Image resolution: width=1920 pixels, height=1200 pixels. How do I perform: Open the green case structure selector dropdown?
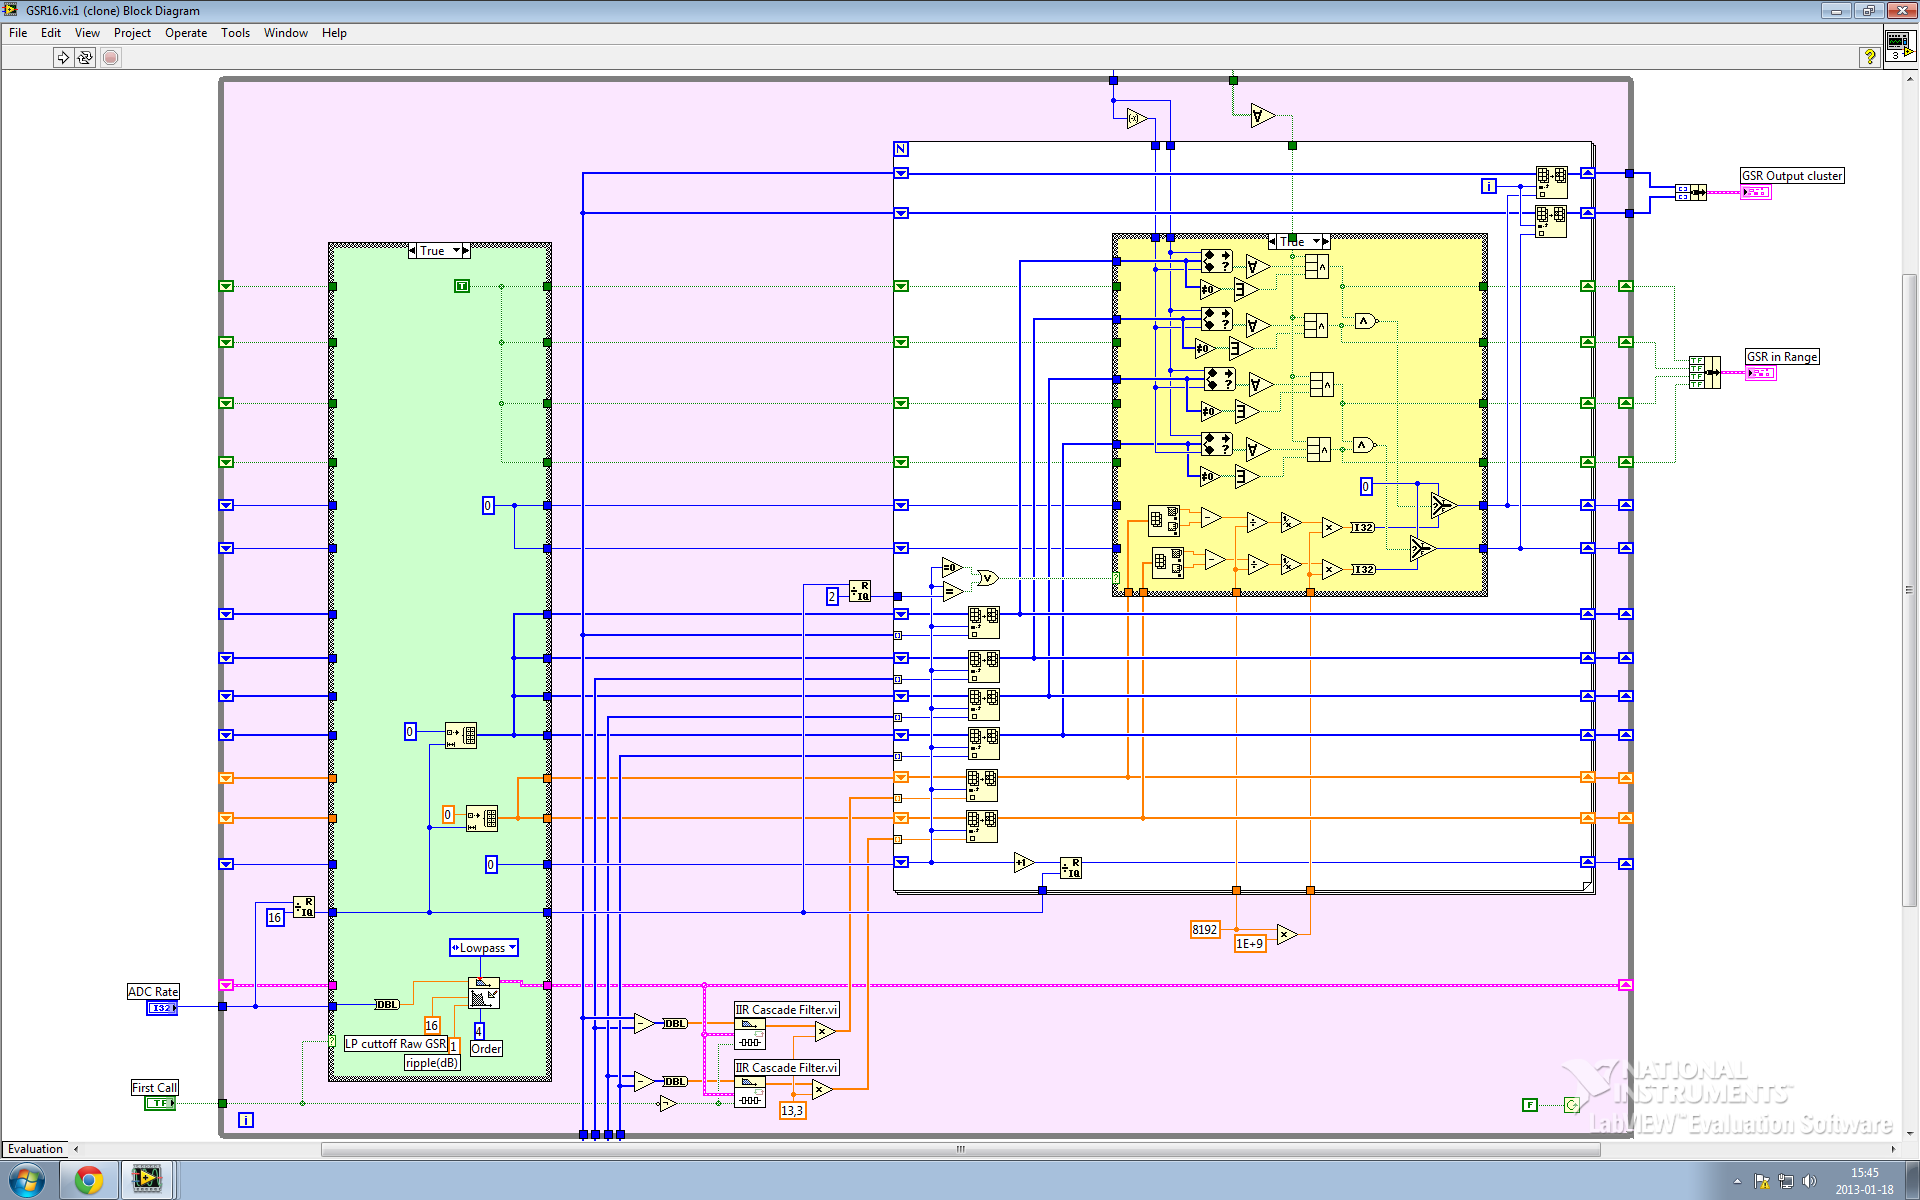456,251
